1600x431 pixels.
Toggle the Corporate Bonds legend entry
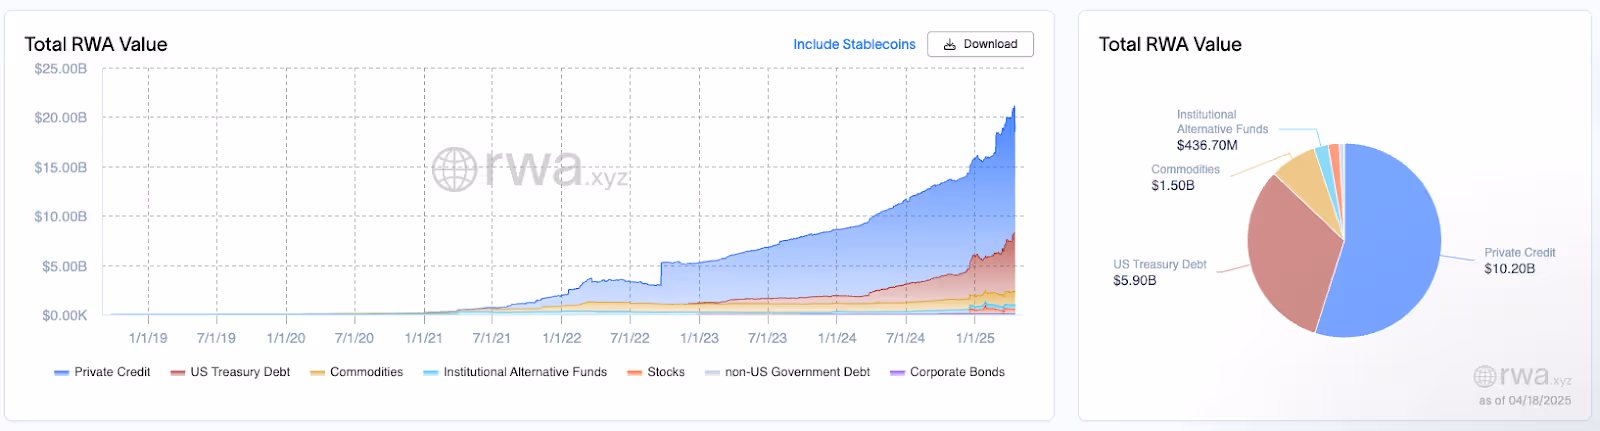click(x=947, y=372)
